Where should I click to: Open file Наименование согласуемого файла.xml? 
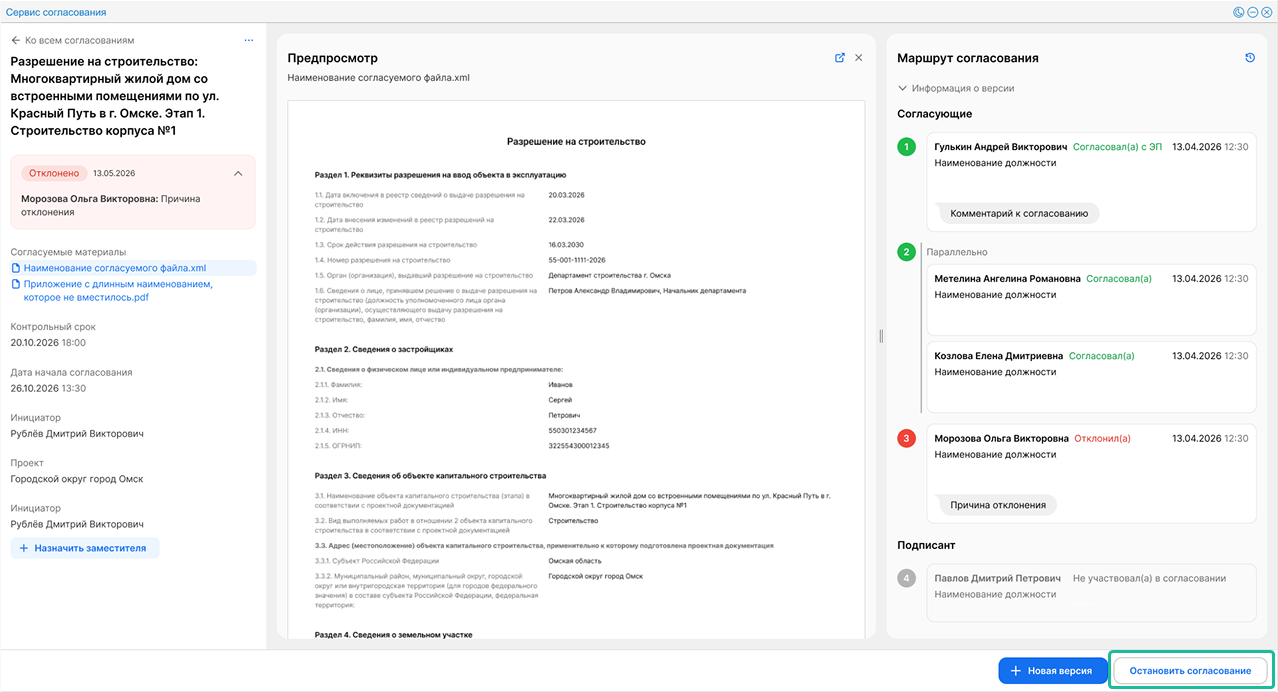[x=115, y=268]
